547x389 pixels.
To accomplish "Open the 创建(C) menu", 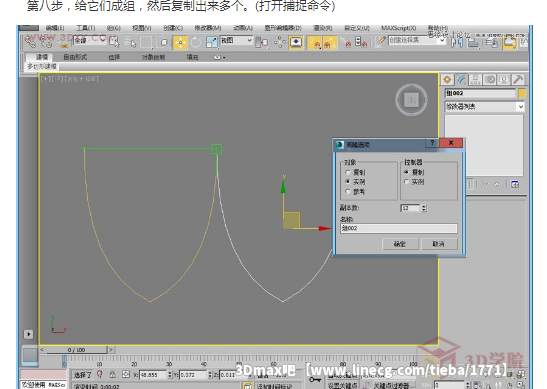I will pos(173,28).
